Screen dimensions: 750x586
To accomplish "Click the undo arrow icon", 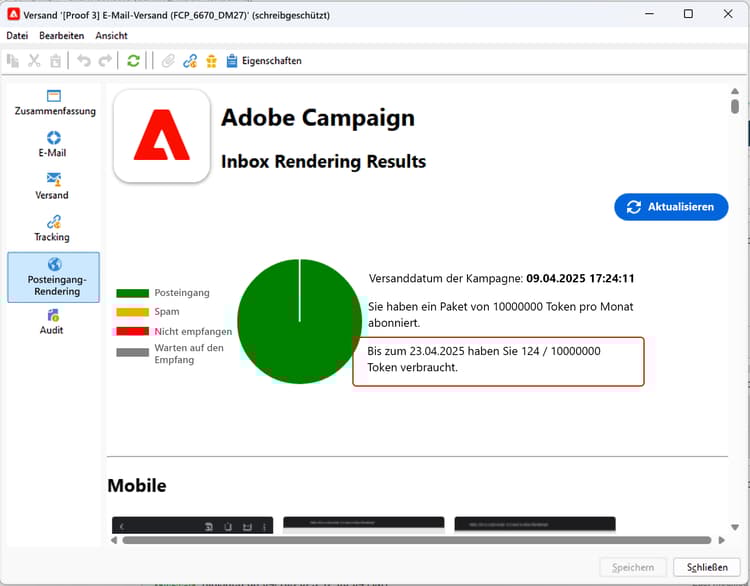I will pyautogui.click(x=84, y=61).
